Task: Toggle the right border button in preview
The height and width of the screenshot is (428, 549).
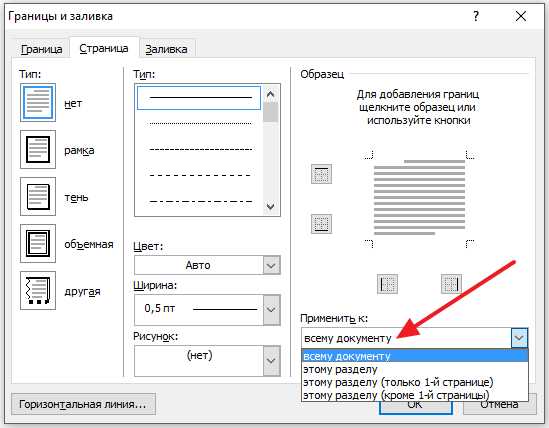Action: (451, 284)
